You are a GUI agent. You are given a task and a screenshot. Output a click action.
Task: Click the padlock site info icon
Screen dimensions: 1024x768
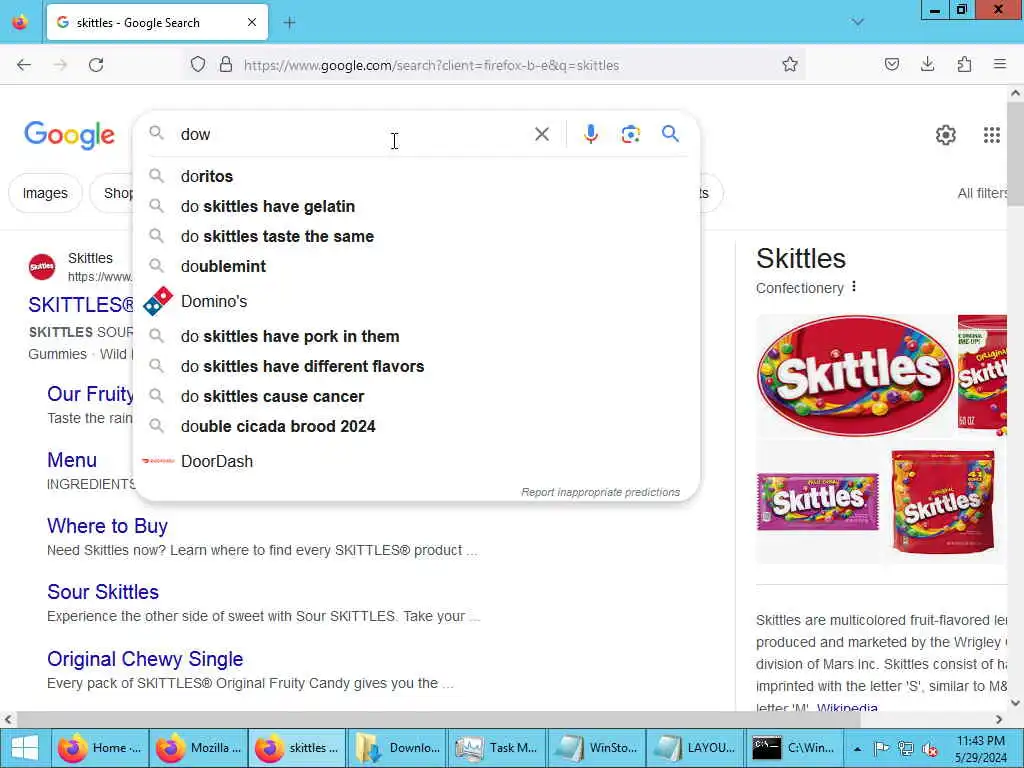click(226, 65)
